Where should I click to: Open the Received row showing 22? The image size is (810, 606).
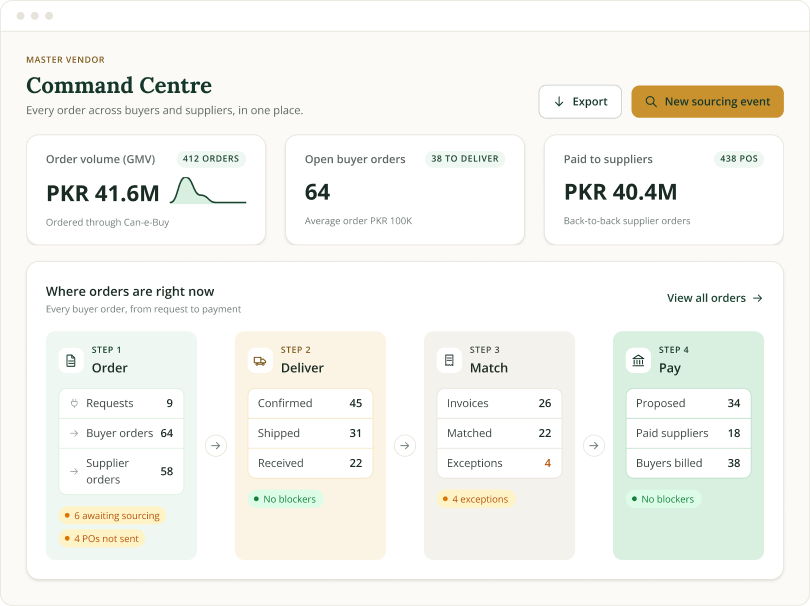point(310,463)
